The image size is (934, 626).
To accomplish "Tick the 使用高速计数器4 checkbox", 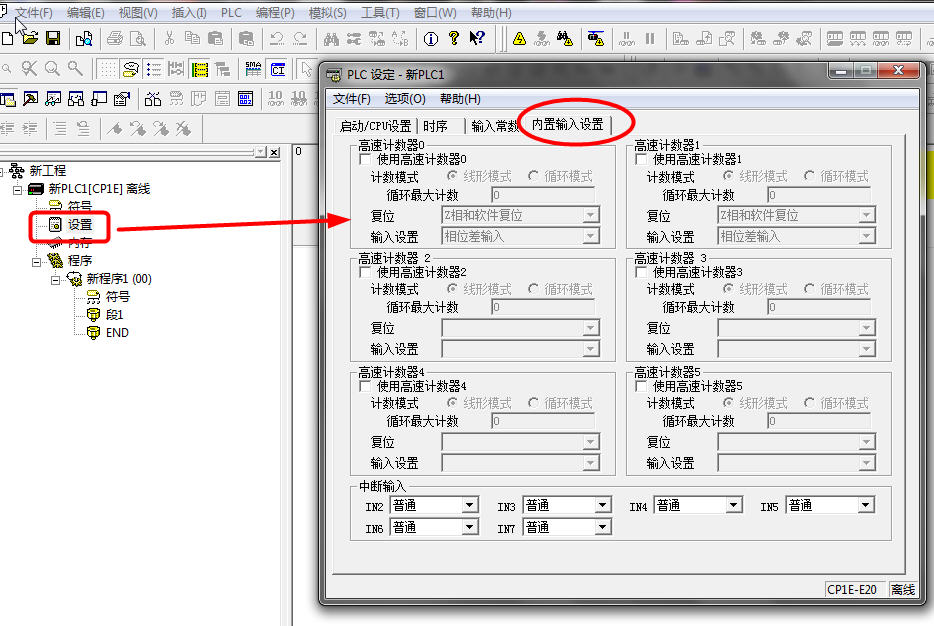I will coord(366,386).
